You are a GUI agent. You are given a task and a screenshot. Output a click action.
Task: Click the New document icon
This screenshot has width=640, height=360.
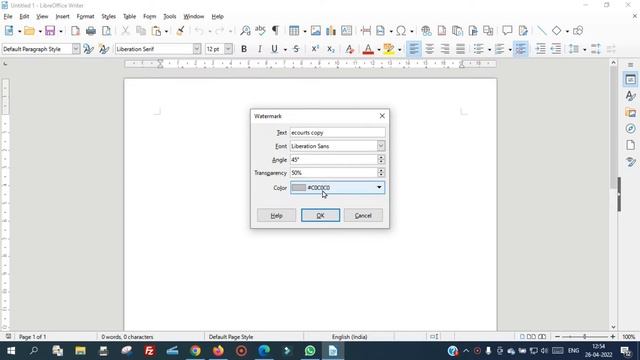(x=9, y=31)
